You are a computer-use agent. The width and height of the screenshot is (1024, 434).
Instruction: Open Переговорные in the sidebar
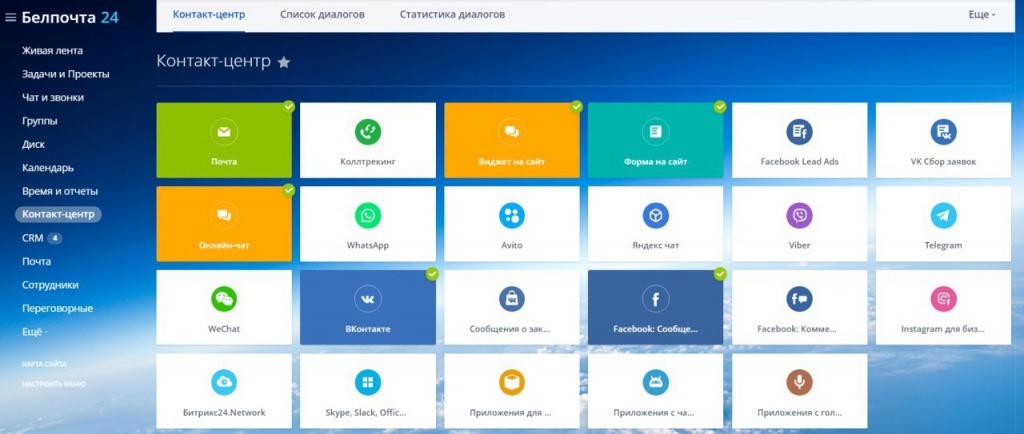pyautogui.click(x=57, y=308)
